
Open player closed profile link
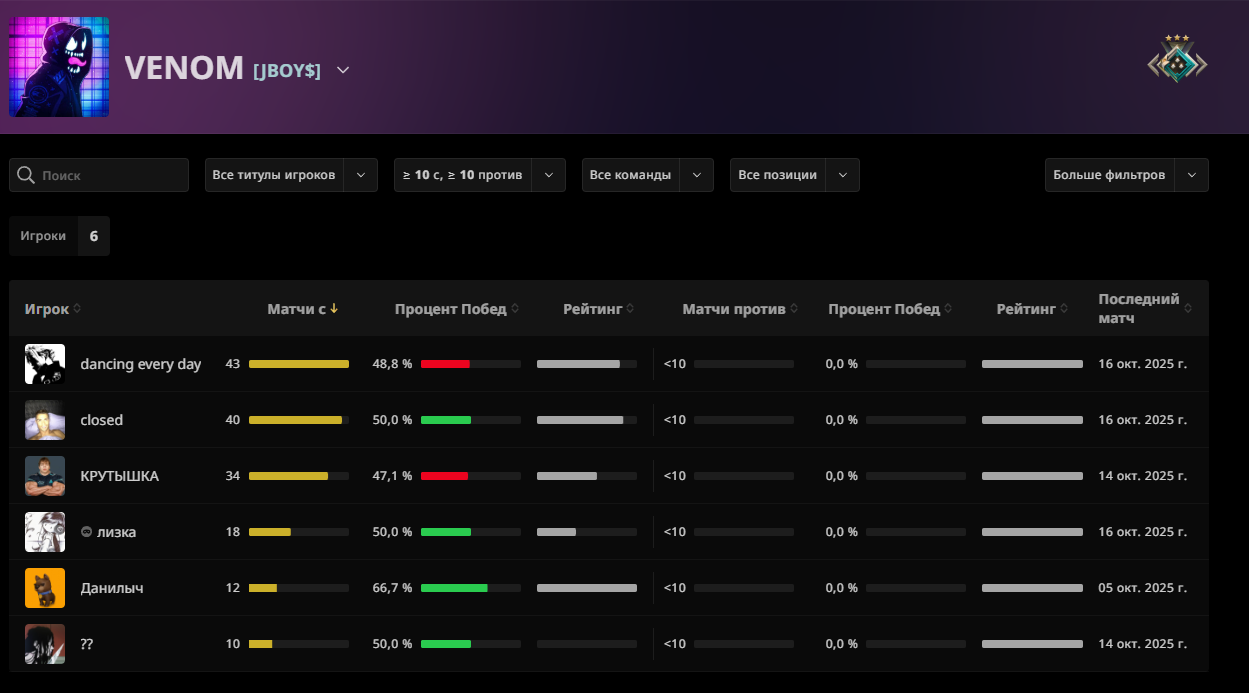(102, 420)
